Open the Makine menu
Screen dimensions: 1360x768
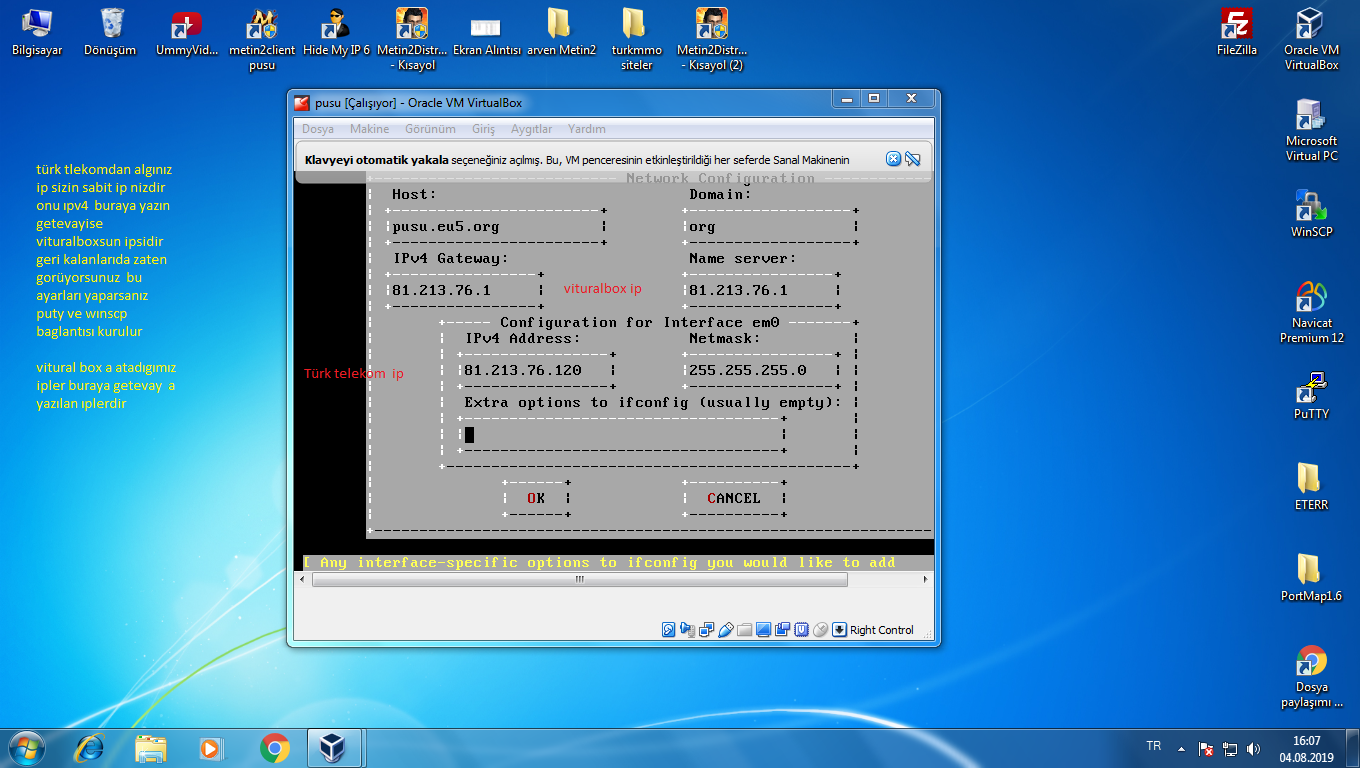369,129
